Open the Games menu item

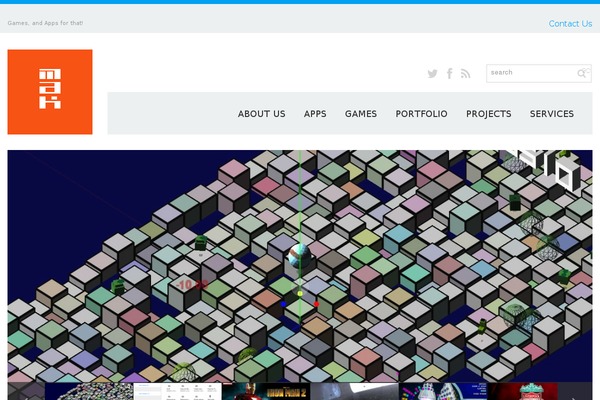[x=361, y=114]
